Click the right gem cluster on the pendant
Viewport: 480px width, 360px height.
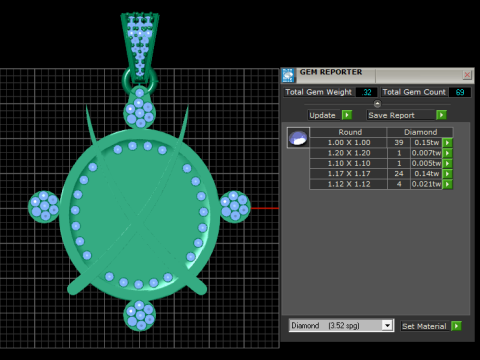[x=235, y=207]
